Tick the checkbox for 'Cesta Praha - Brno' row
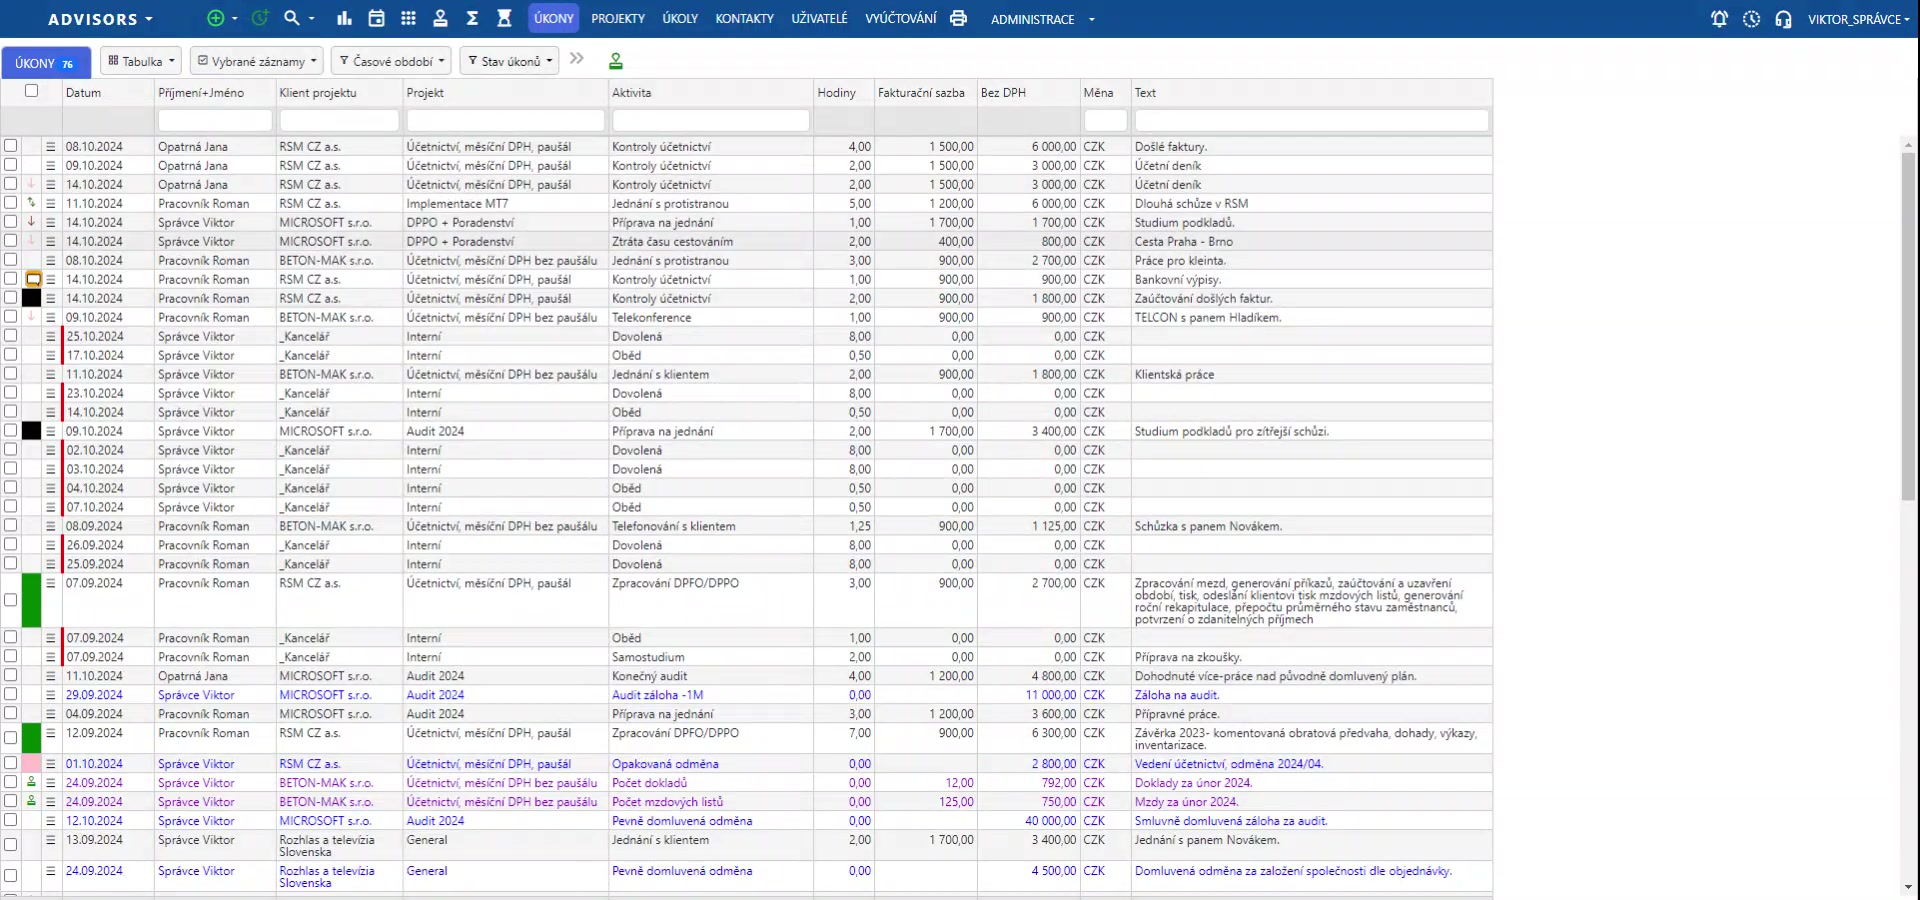Image resolution: width=1920 pixels, height=900 pixels. [11, 241]
